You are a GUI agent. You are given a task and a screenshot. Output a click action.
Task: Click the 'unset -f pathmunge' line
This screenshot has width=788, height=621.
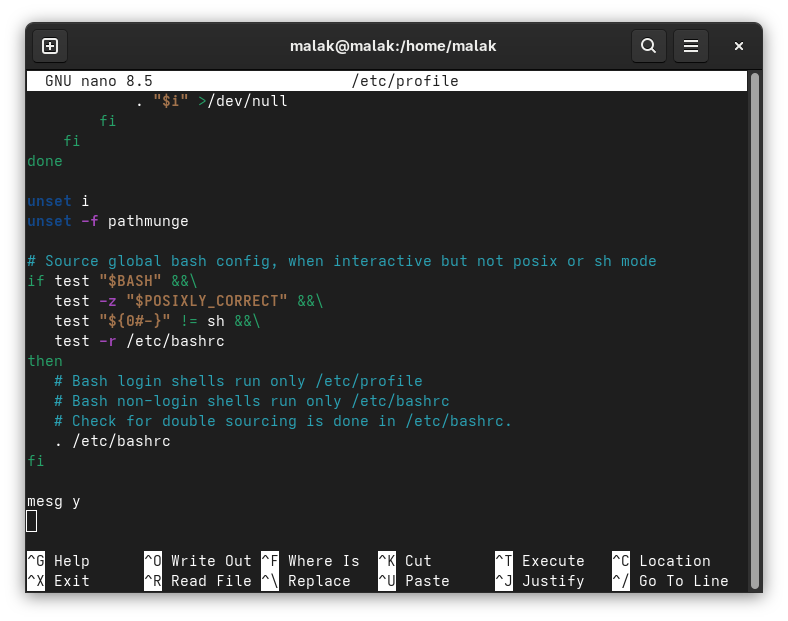108,221
